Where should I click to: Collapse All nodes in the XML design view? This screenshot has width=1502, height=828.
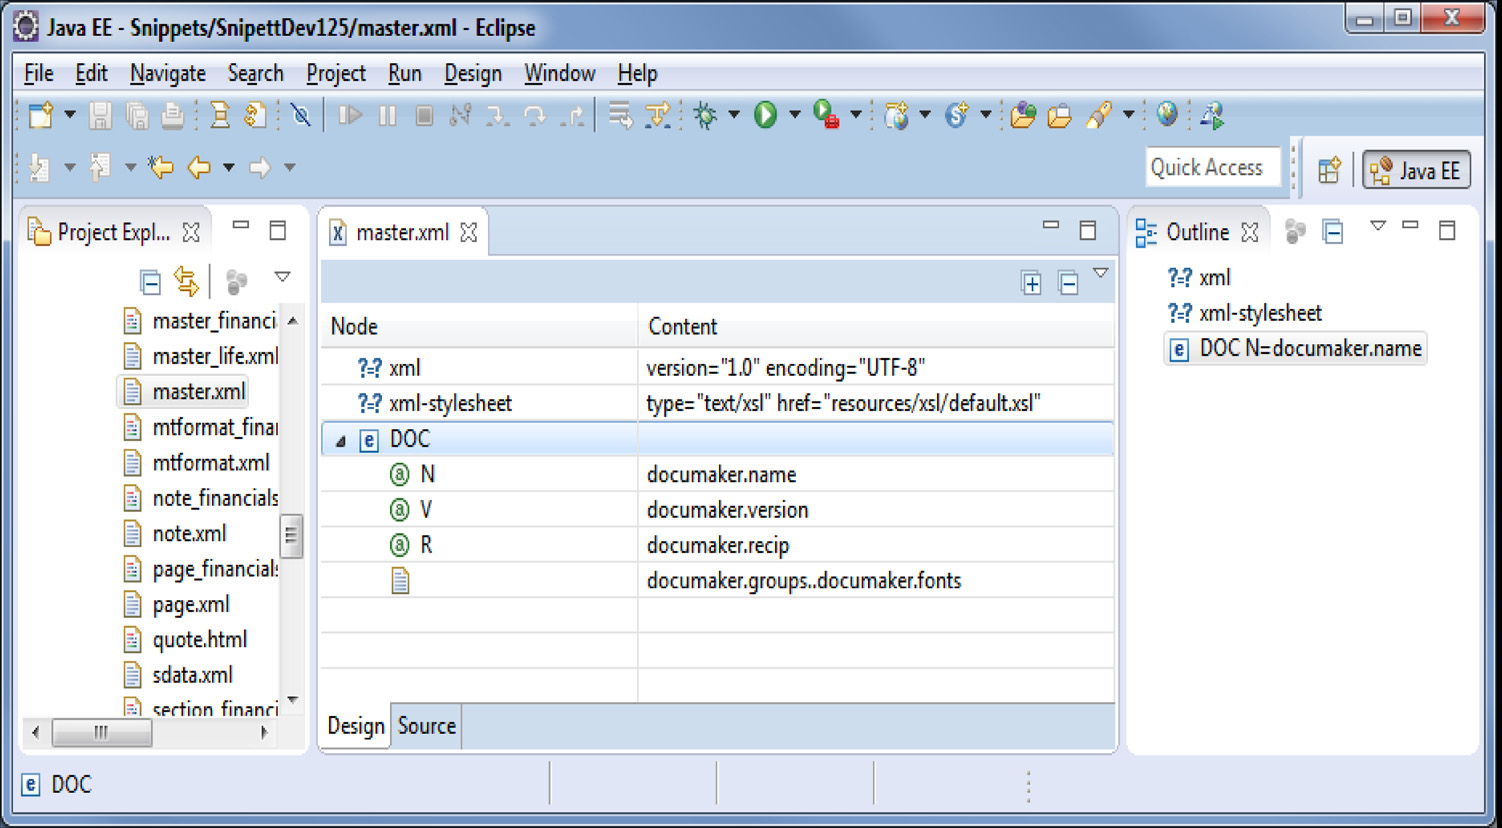[x=1069, y=283]
